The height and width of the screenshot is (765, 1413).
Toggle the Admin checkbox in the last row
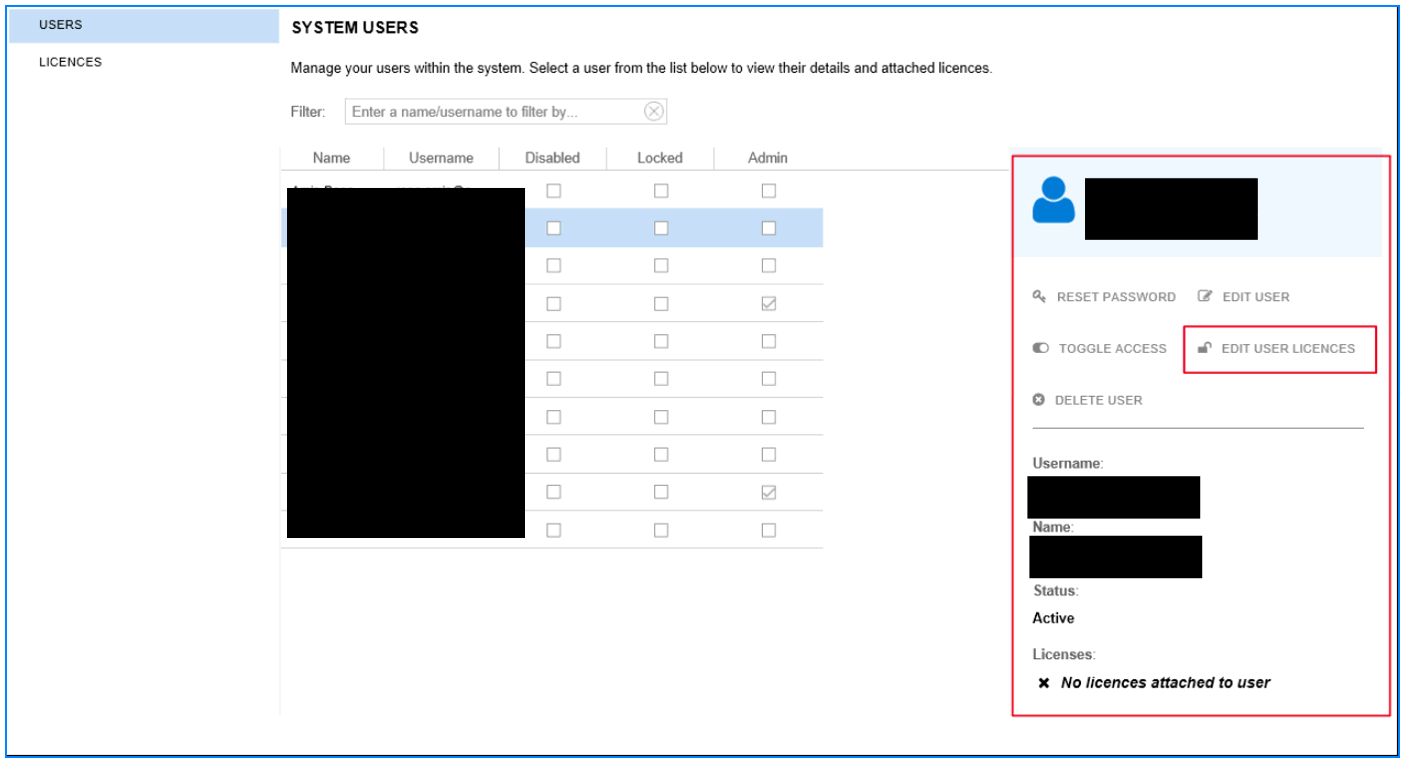pos(769,530)
